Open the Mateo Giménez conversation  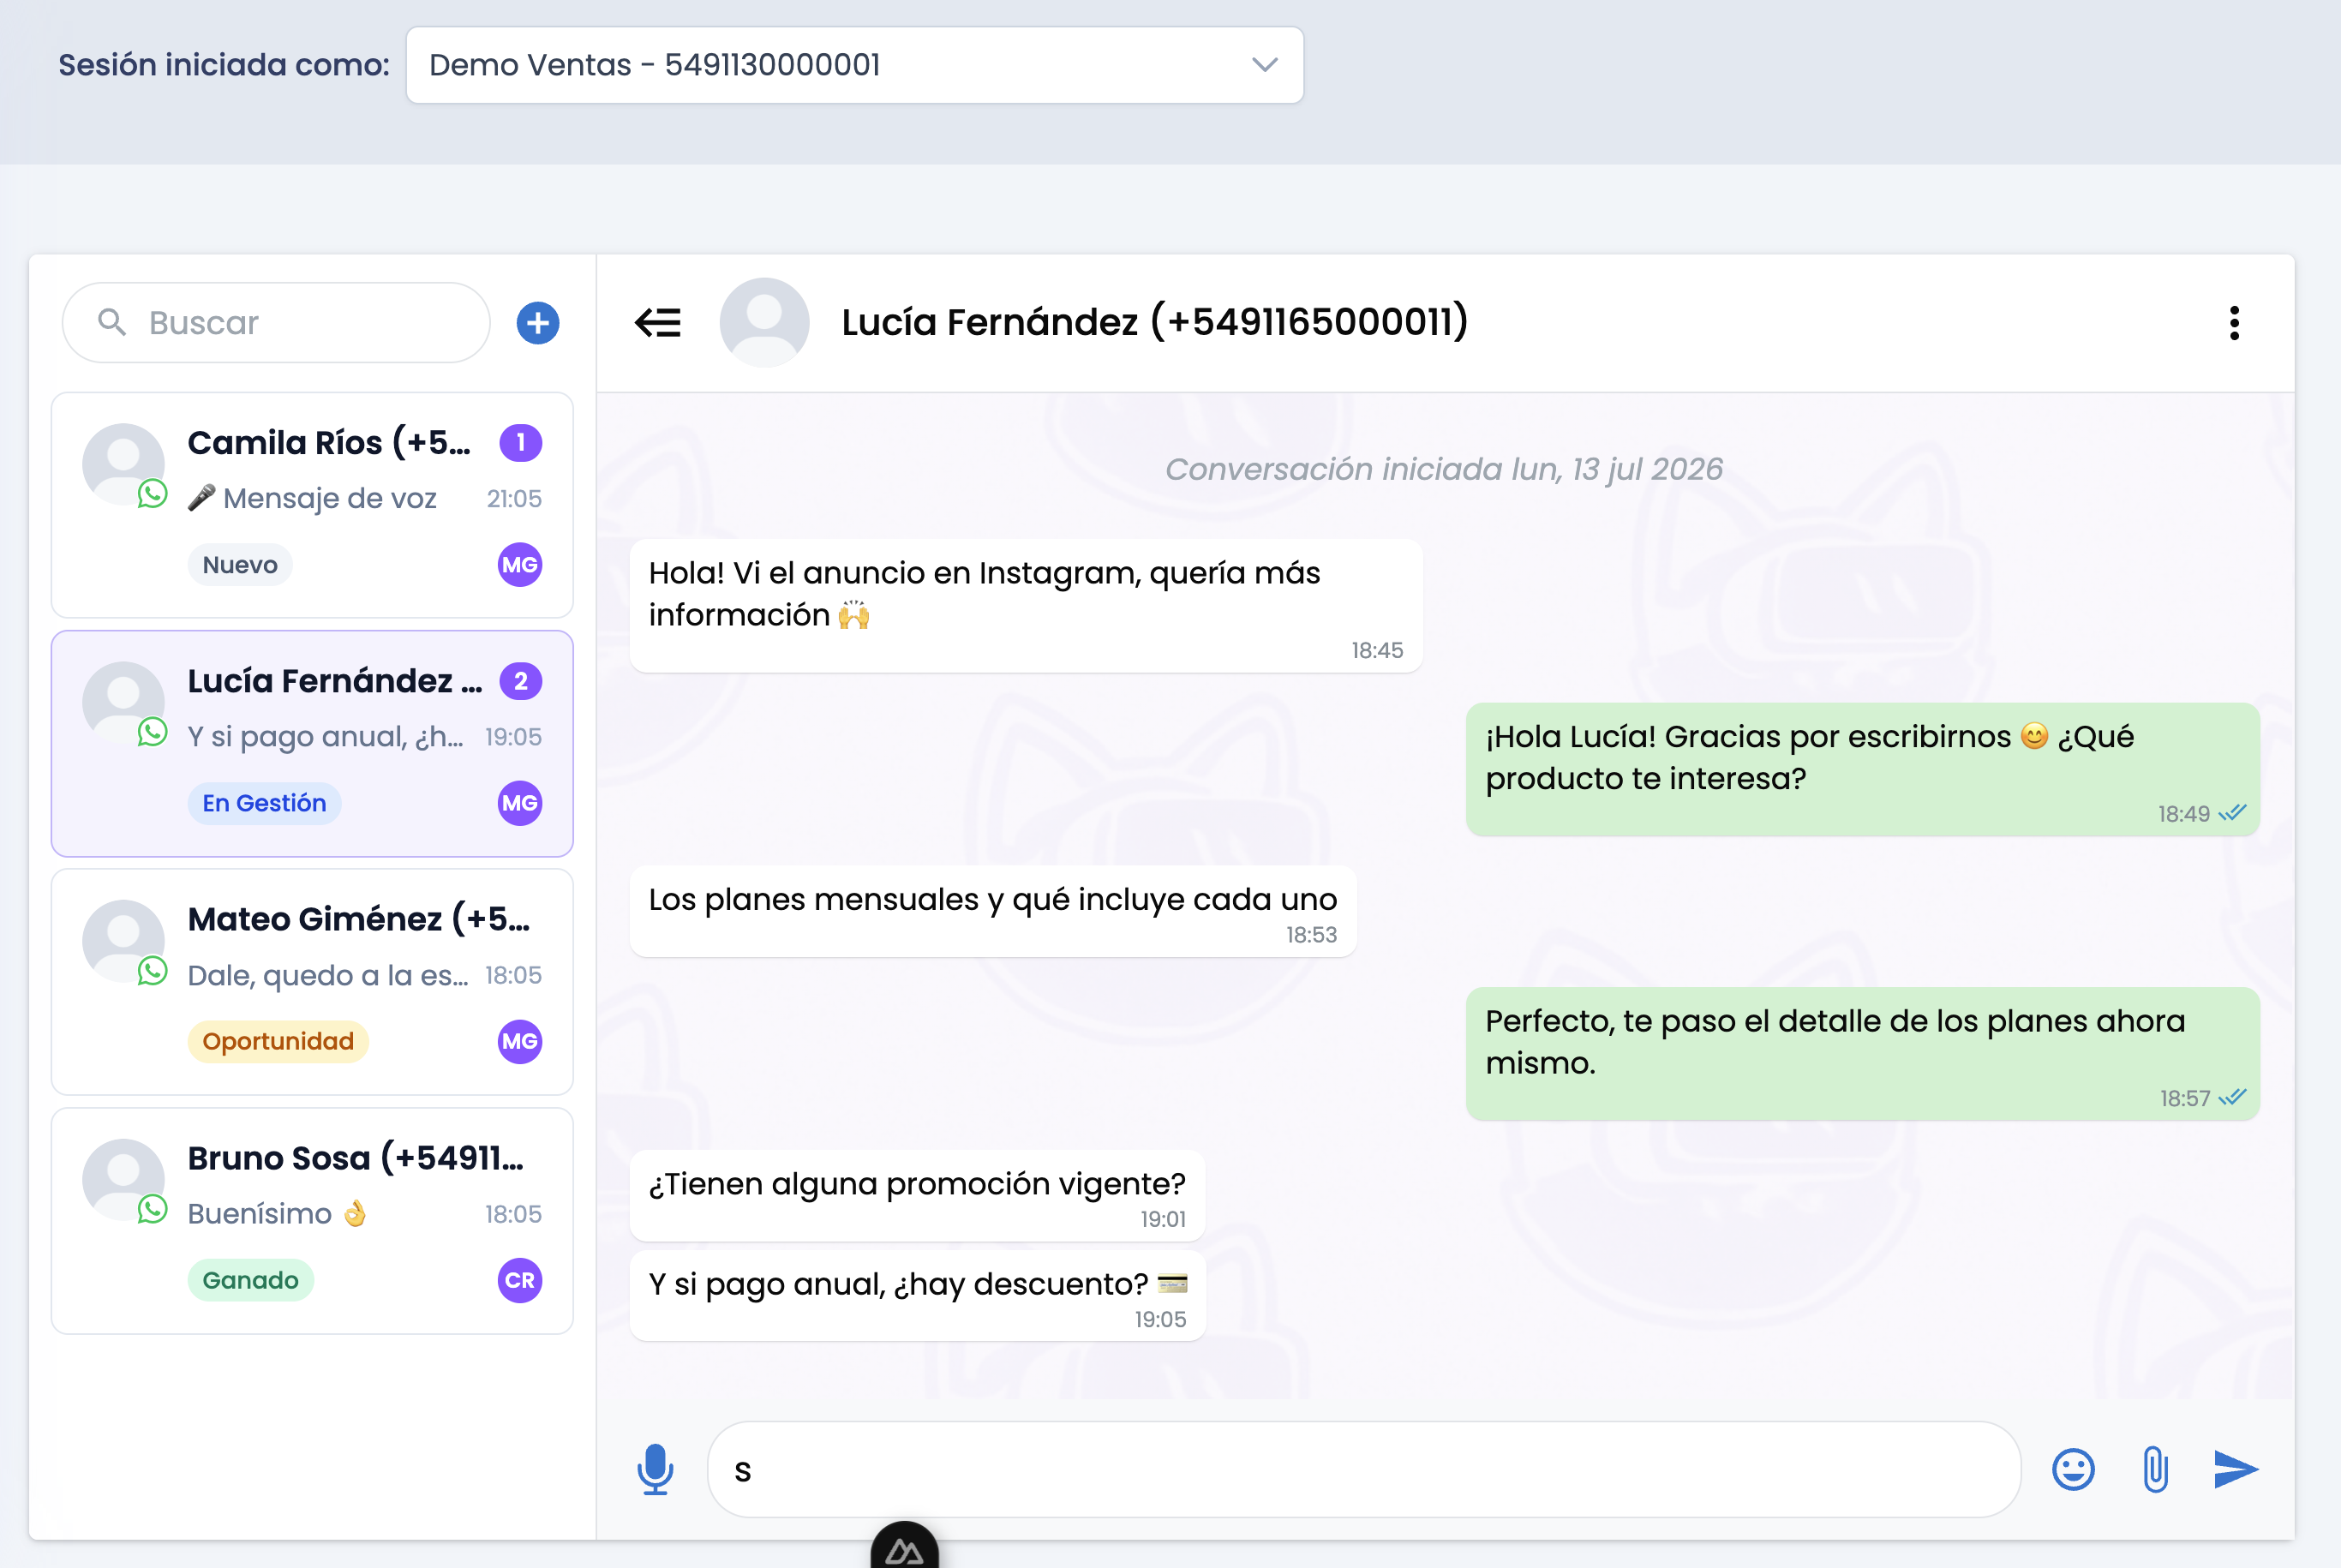[x=312, y=982]
